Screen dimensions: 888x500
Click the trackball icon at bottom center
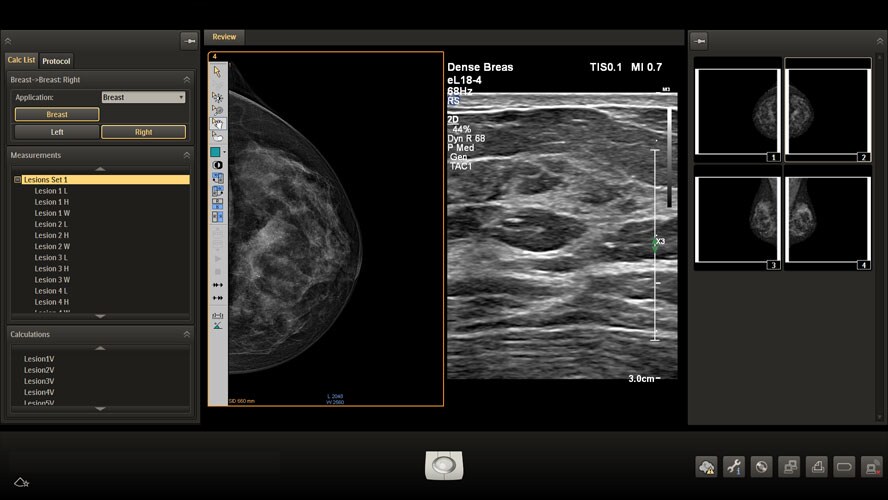click(444, 465)
